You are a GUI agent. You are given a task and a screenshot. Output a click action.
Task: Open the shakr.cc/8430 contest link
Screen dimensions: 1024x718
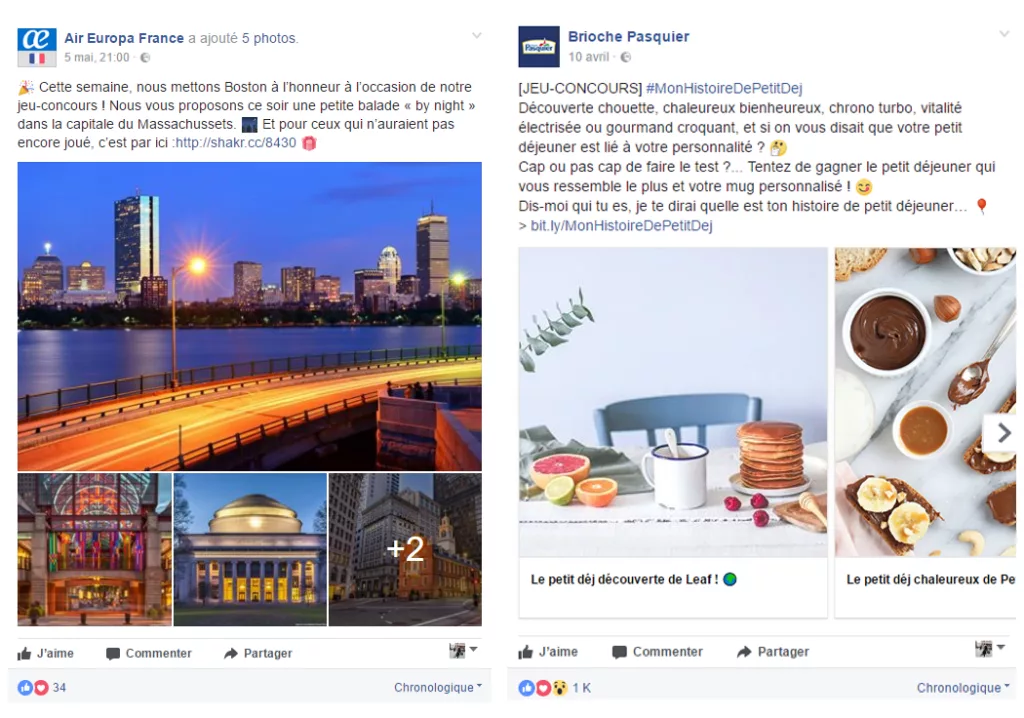[235, 142]
